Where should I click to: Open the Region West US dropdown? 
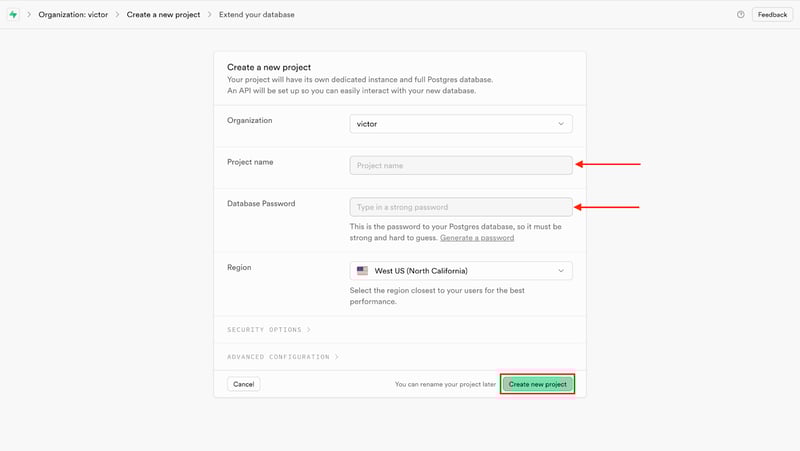(x=461, y=271)
